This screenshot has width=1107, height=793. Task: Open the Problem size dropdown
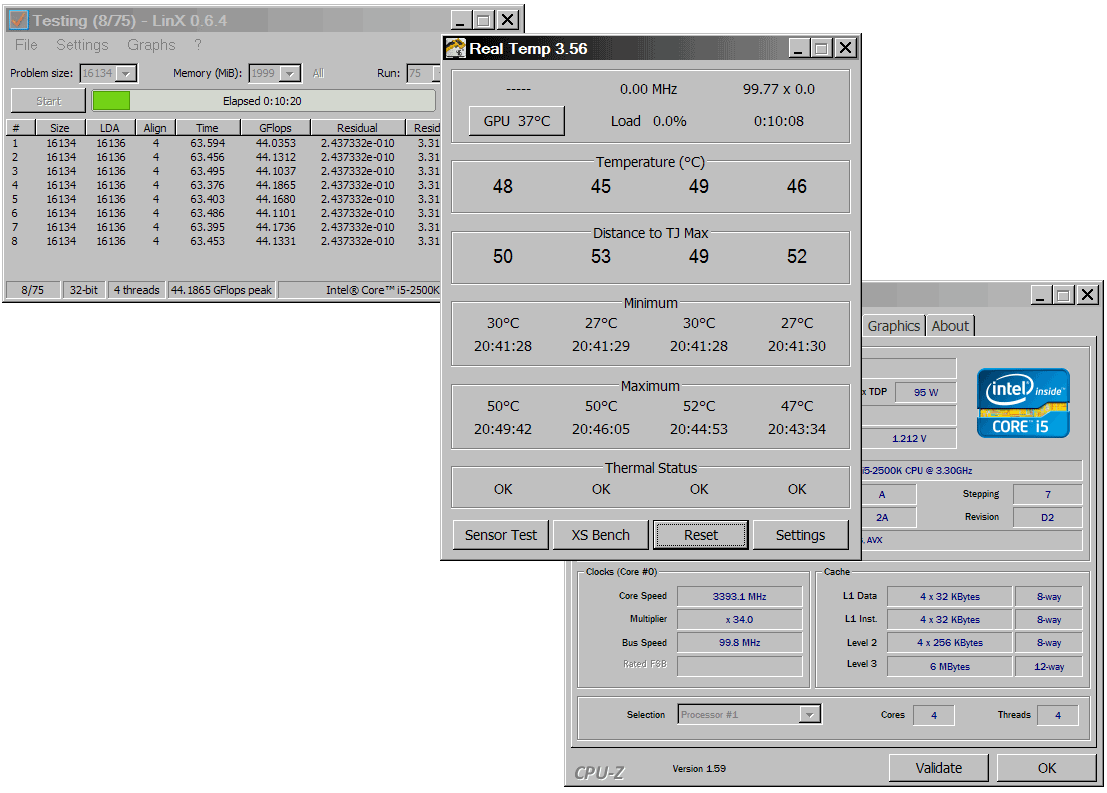(x=126, y=73)
